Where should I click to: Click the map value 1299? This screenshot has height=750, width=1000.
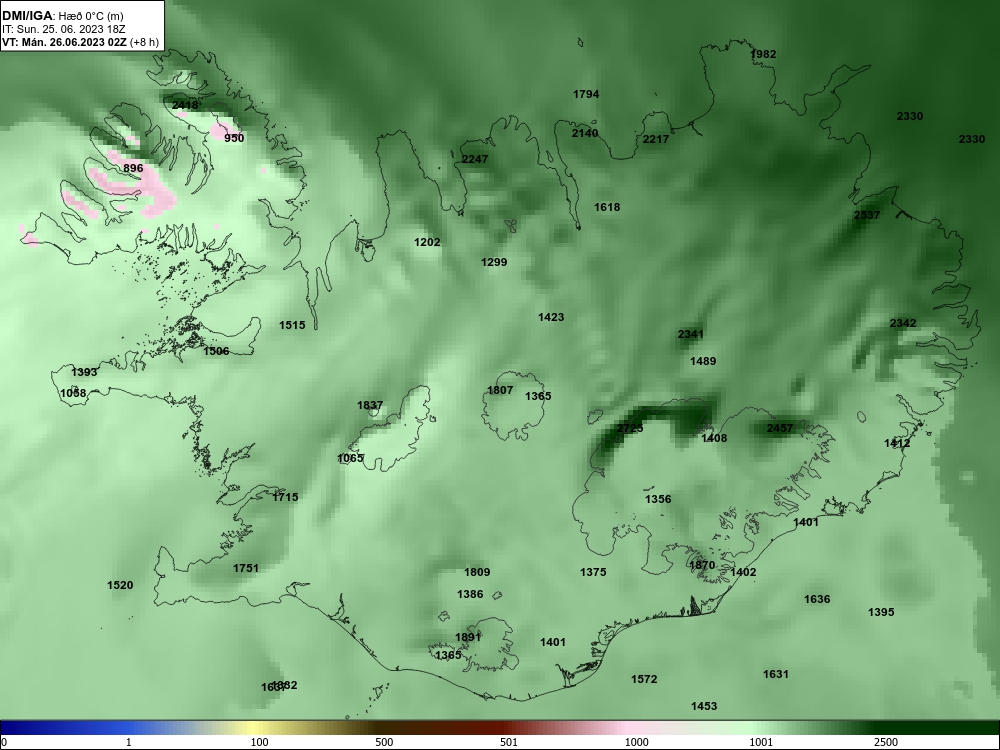(494, 262)
